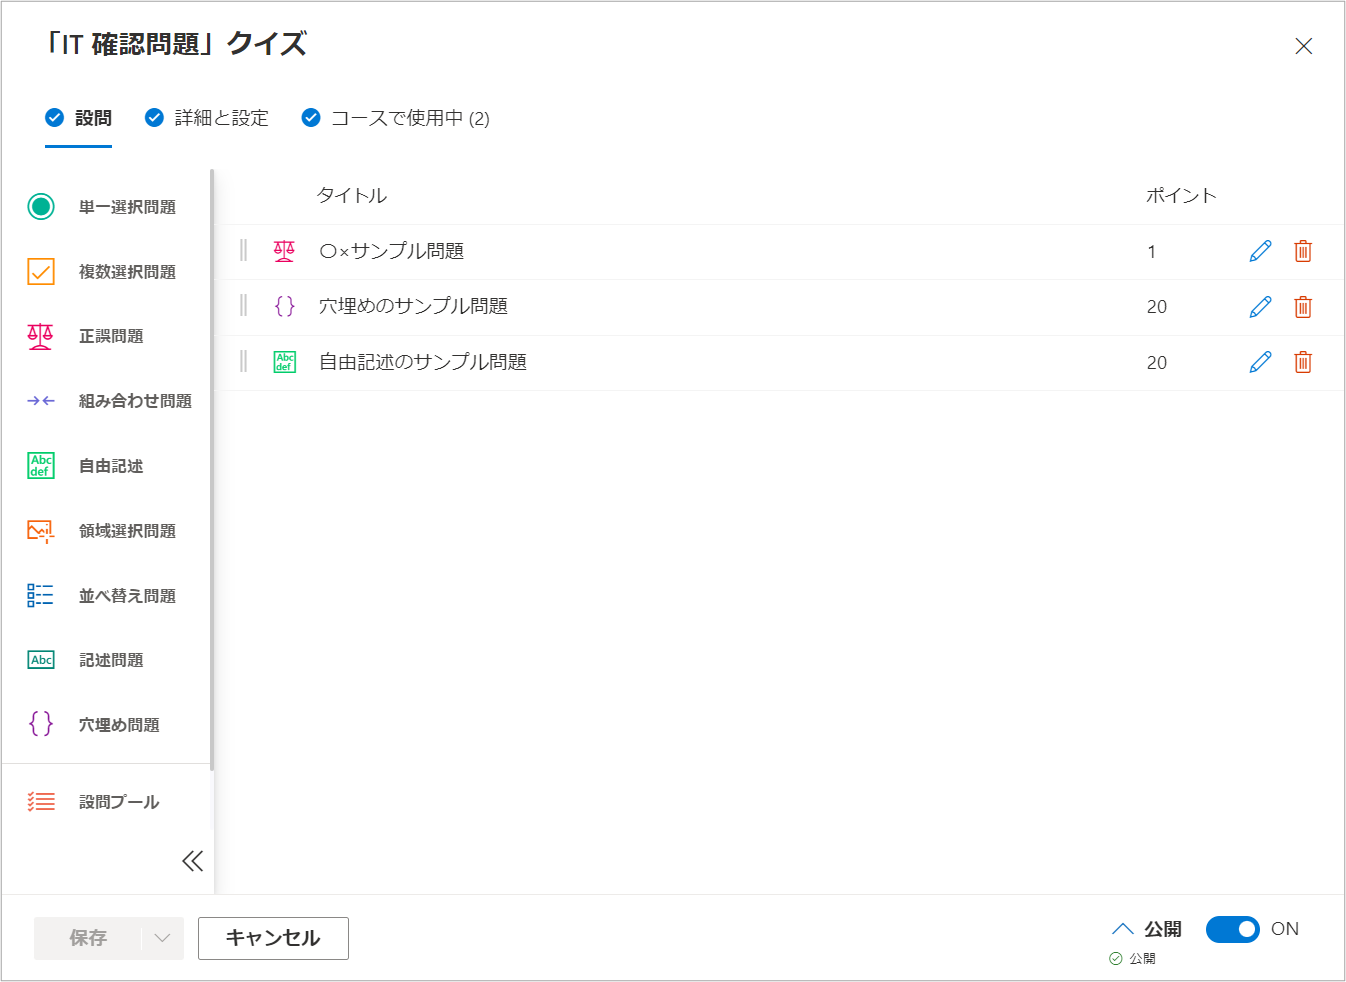Click the ポイント column header
Image resolution: width=1346 pixels, height=982 pixels.
pyautogui.click(x=1181, y=196)
